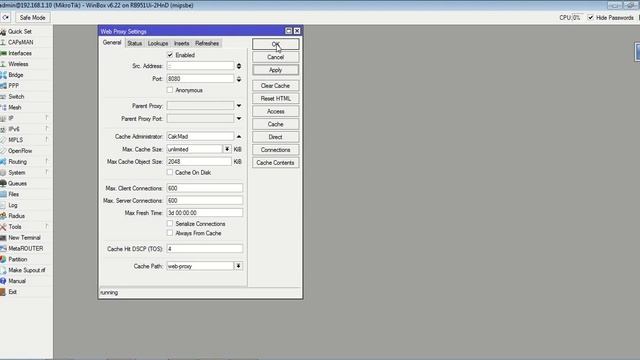This screenshot has height=360, width=640.
Task: Open Radius menu
Action: [x=16, y=216]
